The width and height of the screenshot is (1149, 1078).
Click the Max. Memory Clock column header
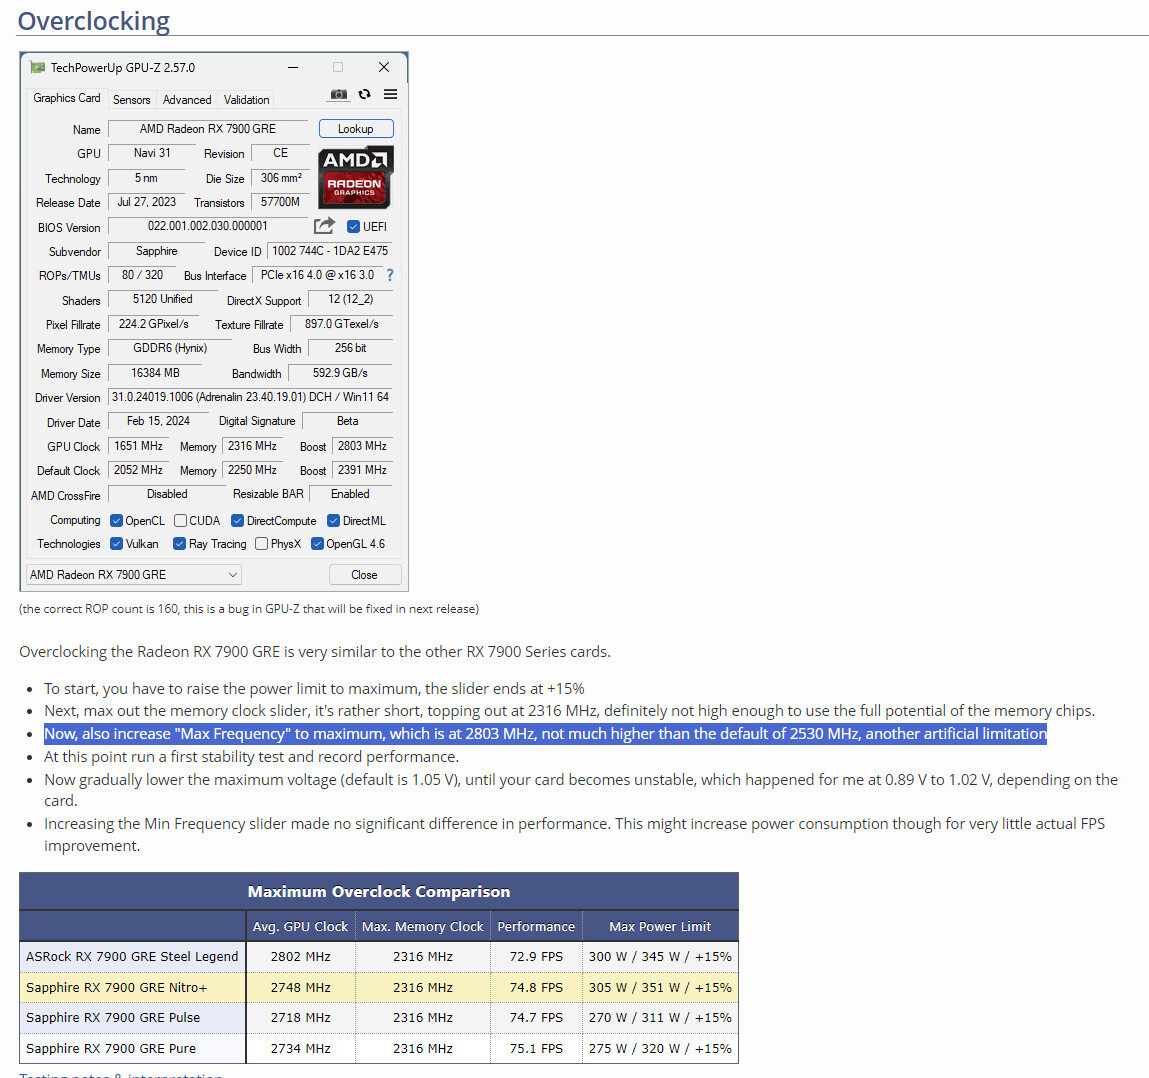[x=423, y=926]
